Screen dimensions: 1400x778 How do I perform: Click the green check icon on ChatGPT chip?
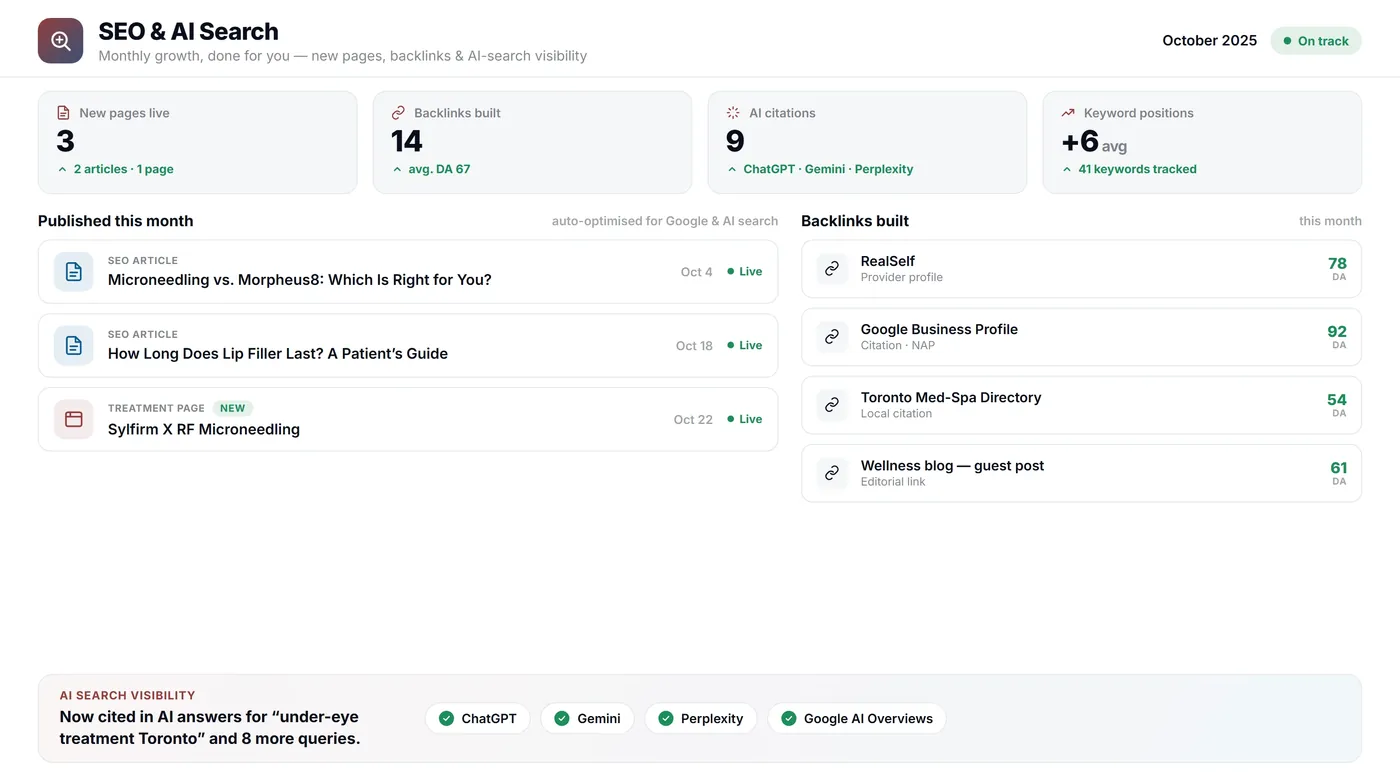click(446, 718)
